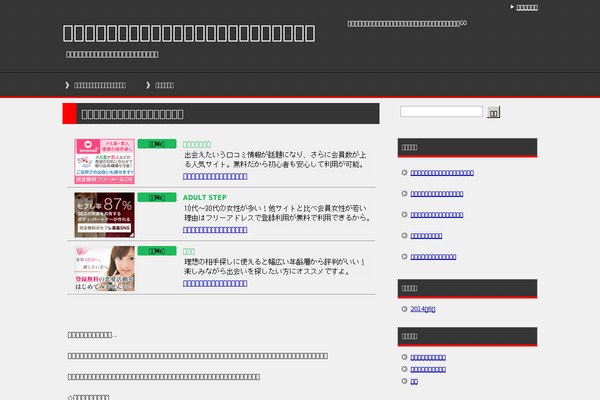Click text '出会えたいう口コミ情報が話題になり'
Image resolution: width=600 pixels, height=400 pixels.
pyautogui.click(x=245, y=155)
